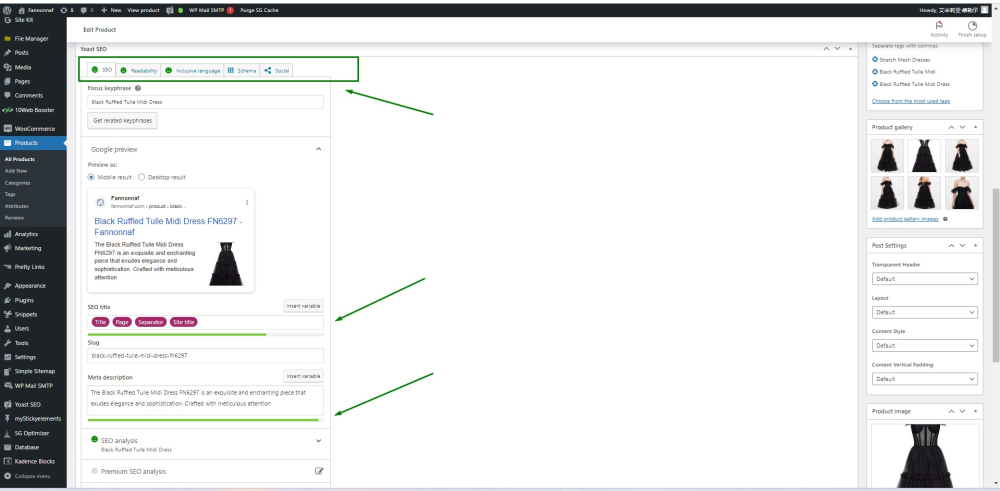Remove the Stretch Mesh Dresses tag
Viewport: 1000px width, 491px height.
click(x=875, y=59)
